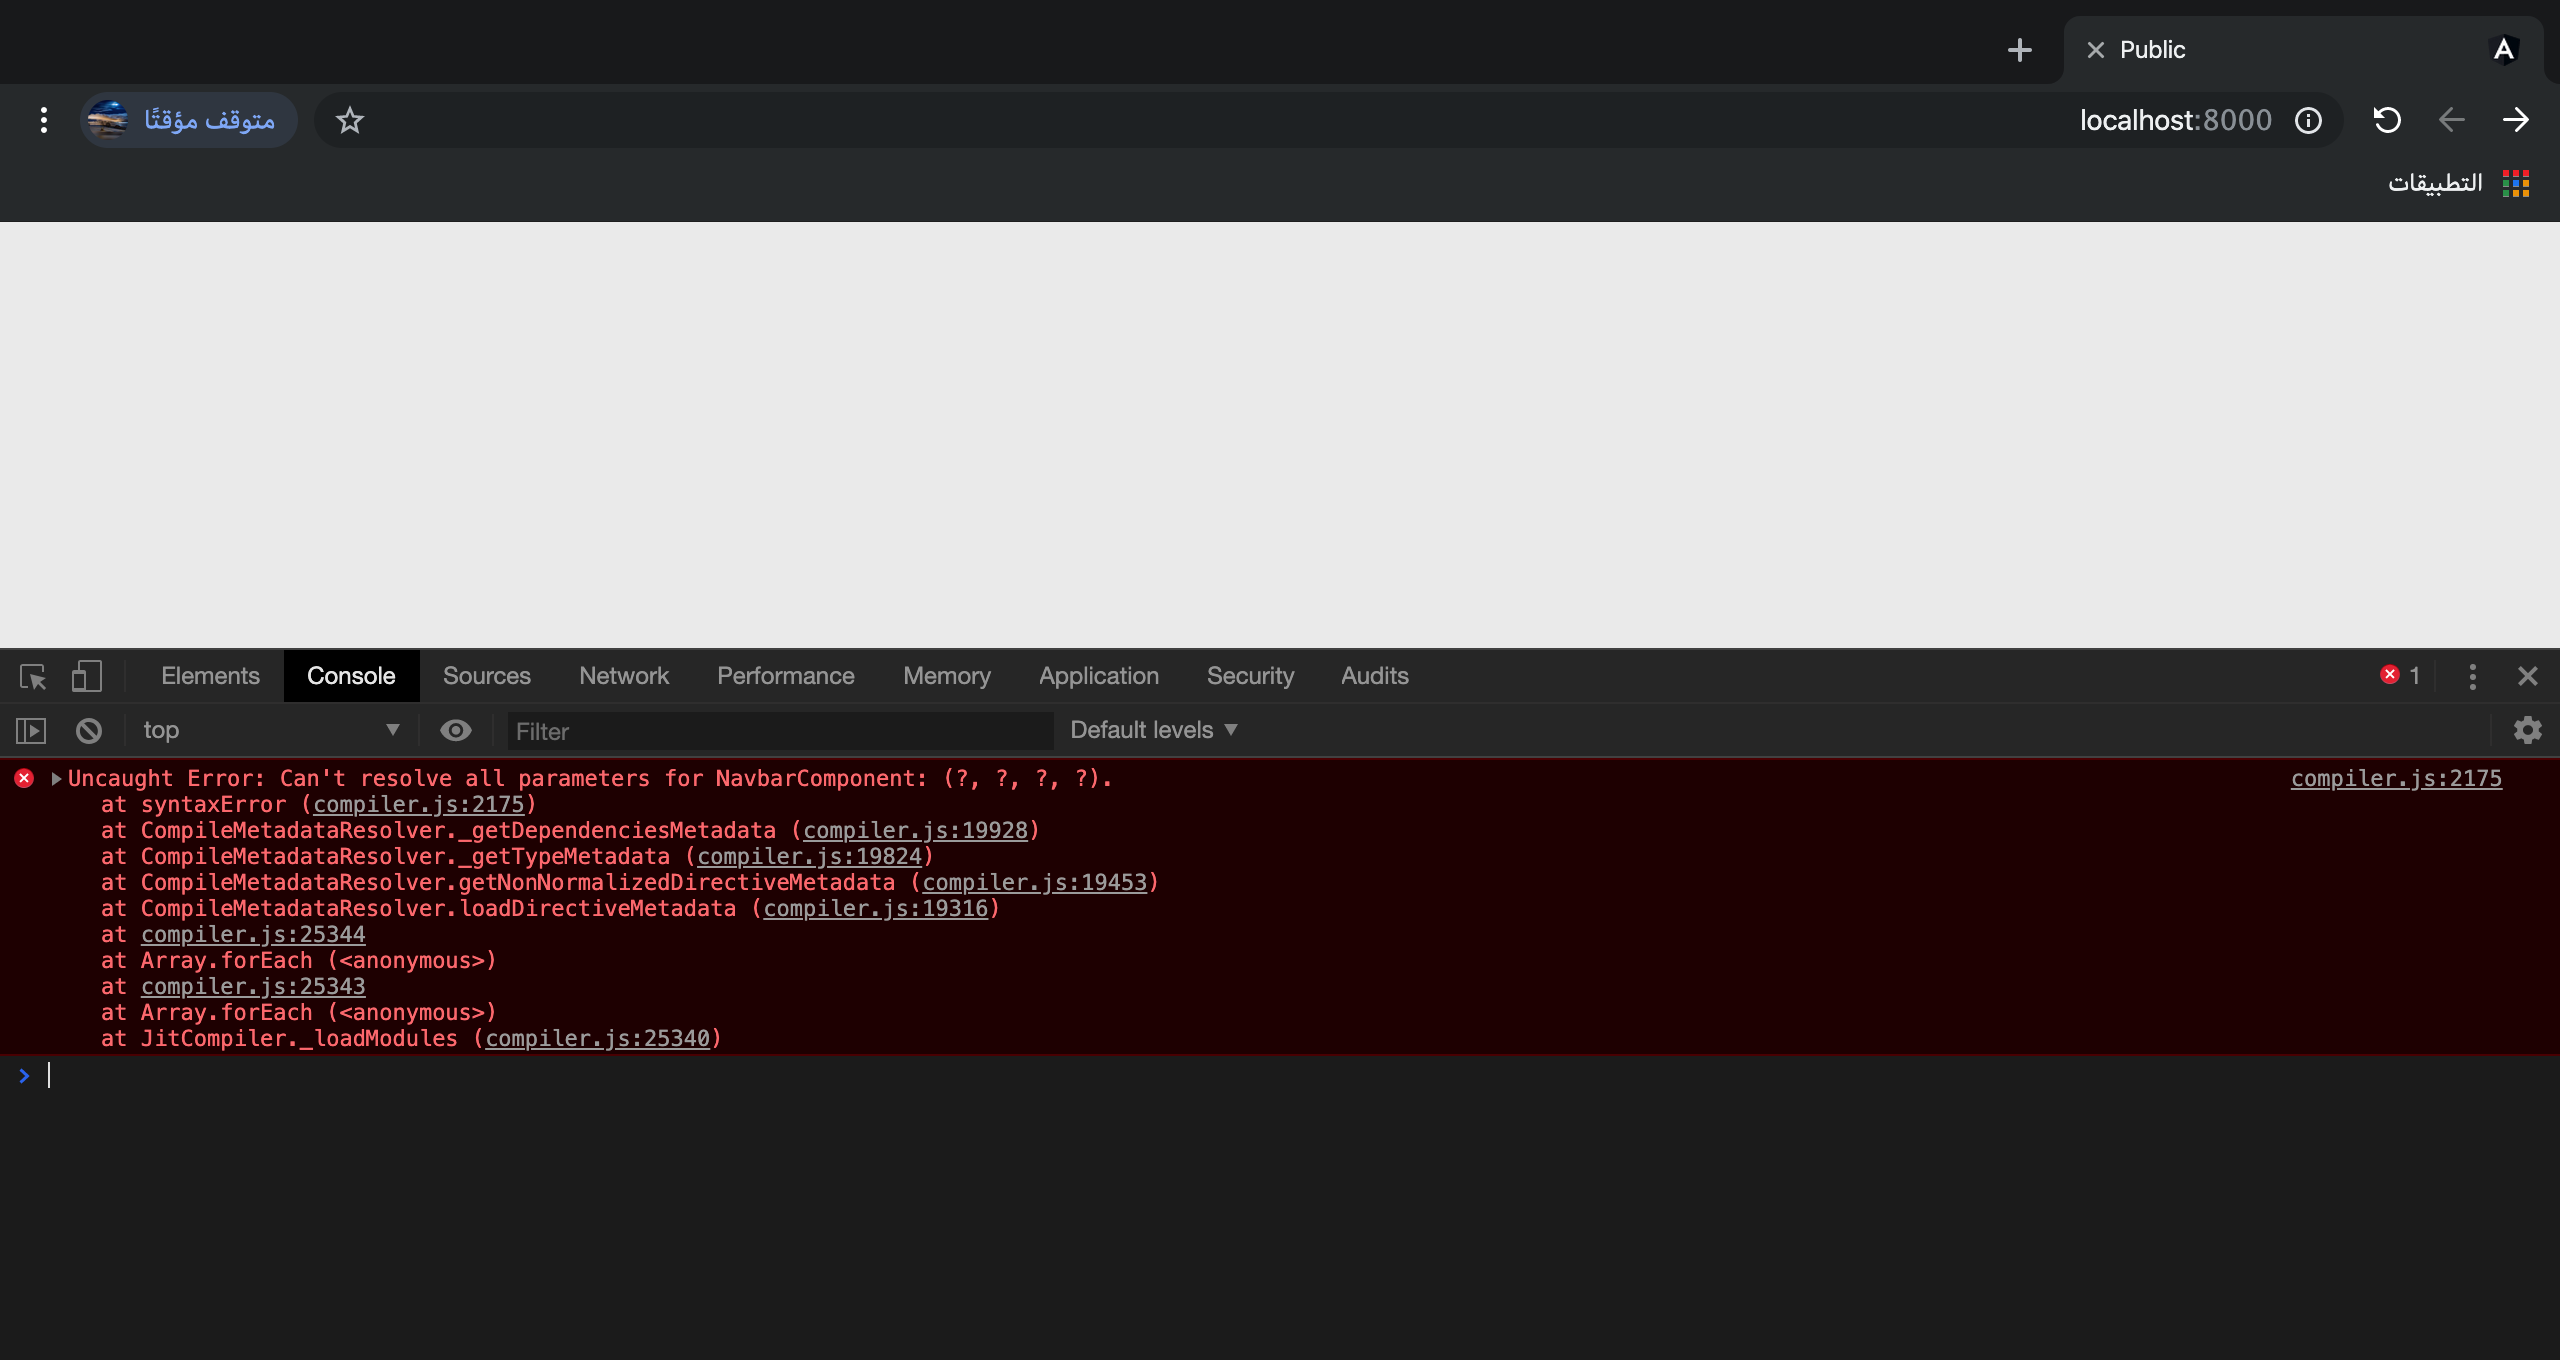This screenshot has width=2560, height=1360.
Task: Follow the compiler.js:19928 stack trace link
Action: pos(915,830)
